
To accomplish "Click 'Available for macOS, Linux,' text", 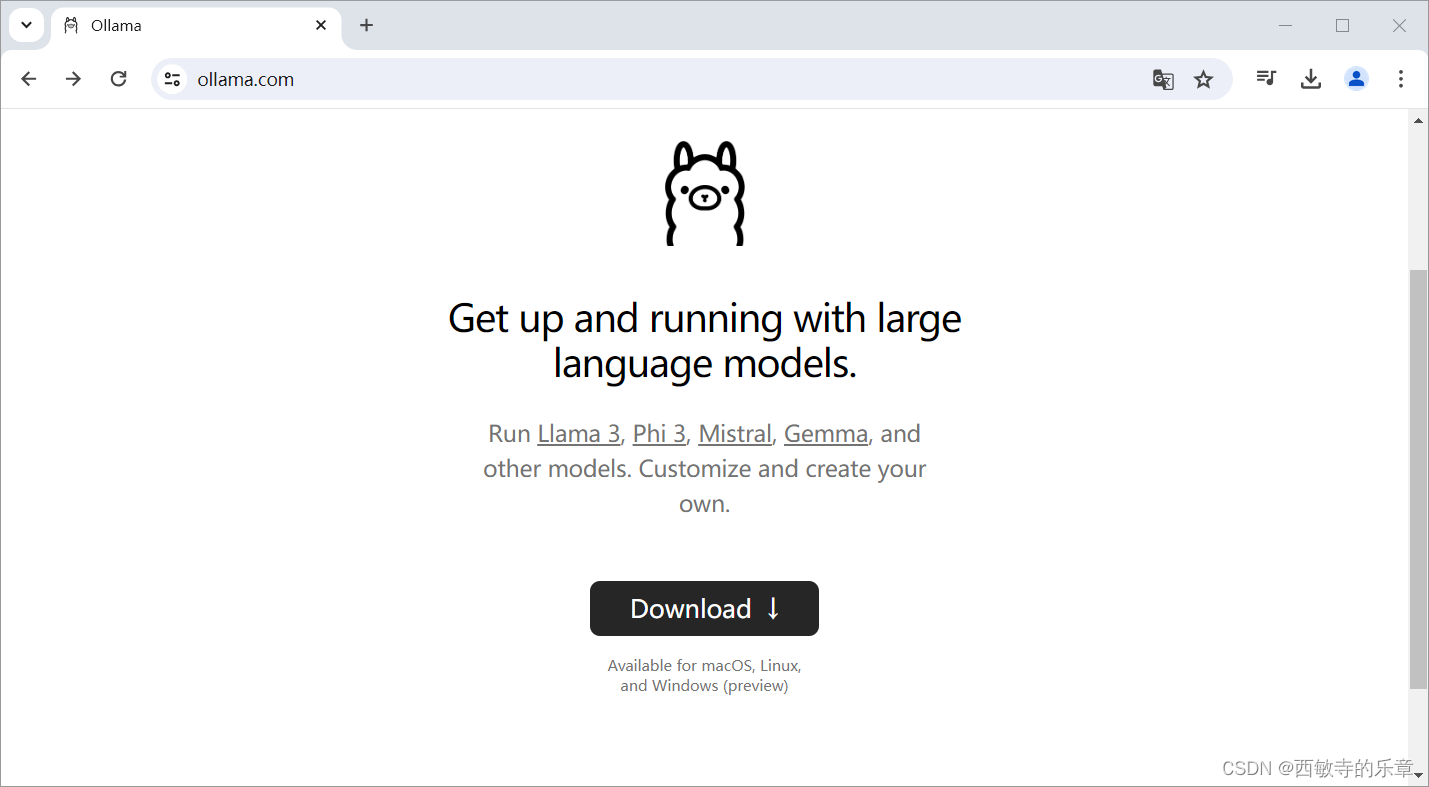I will point(704,665).
